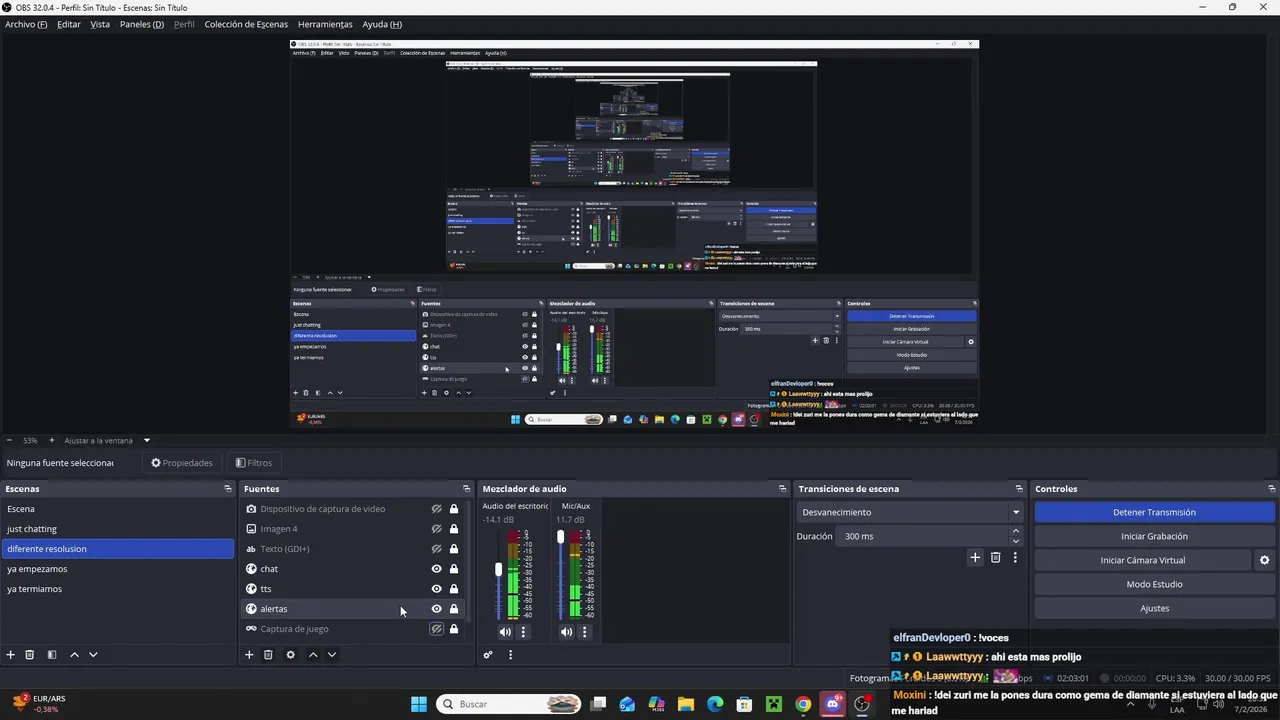The image size is (1280, 720).
Task: Open transition properties three-dot menu
Action: point(1015,558)
